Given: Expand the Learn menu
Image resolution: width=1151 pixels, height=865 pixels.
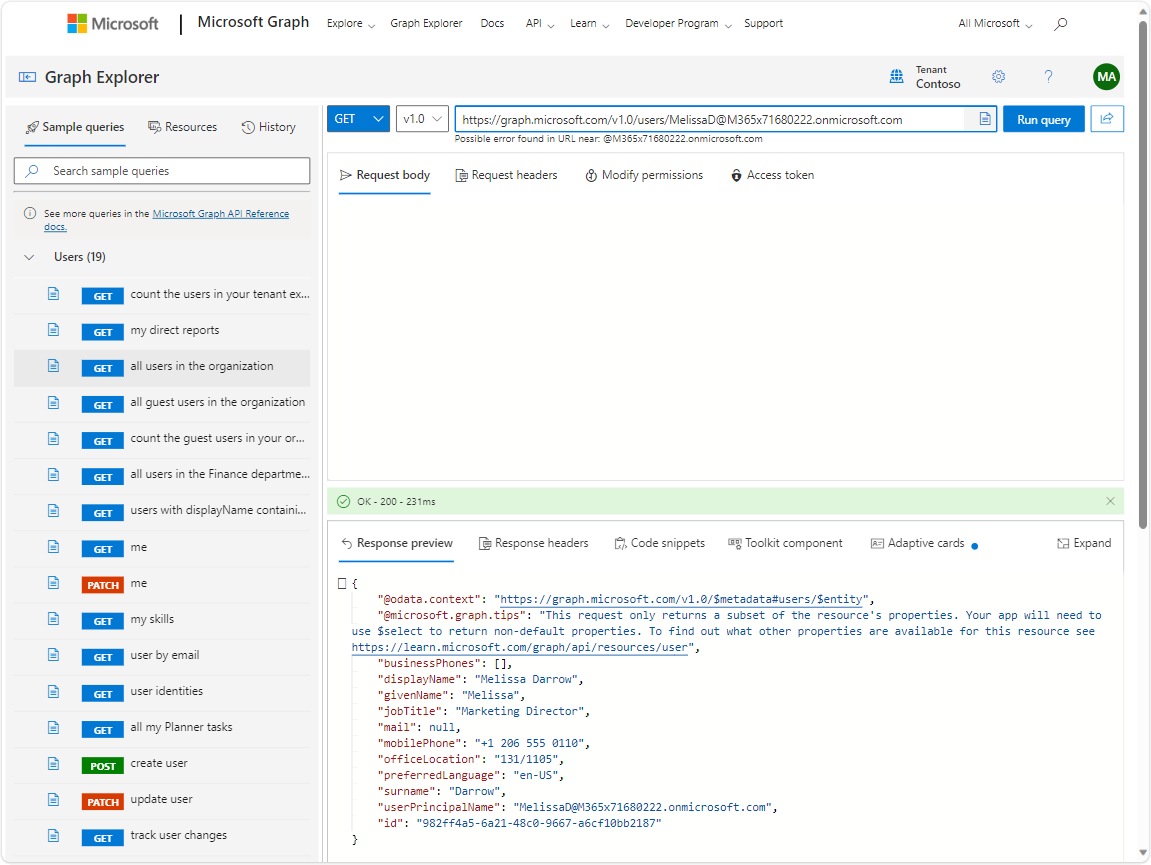Looking at the screenshot, I should (589, 23).
